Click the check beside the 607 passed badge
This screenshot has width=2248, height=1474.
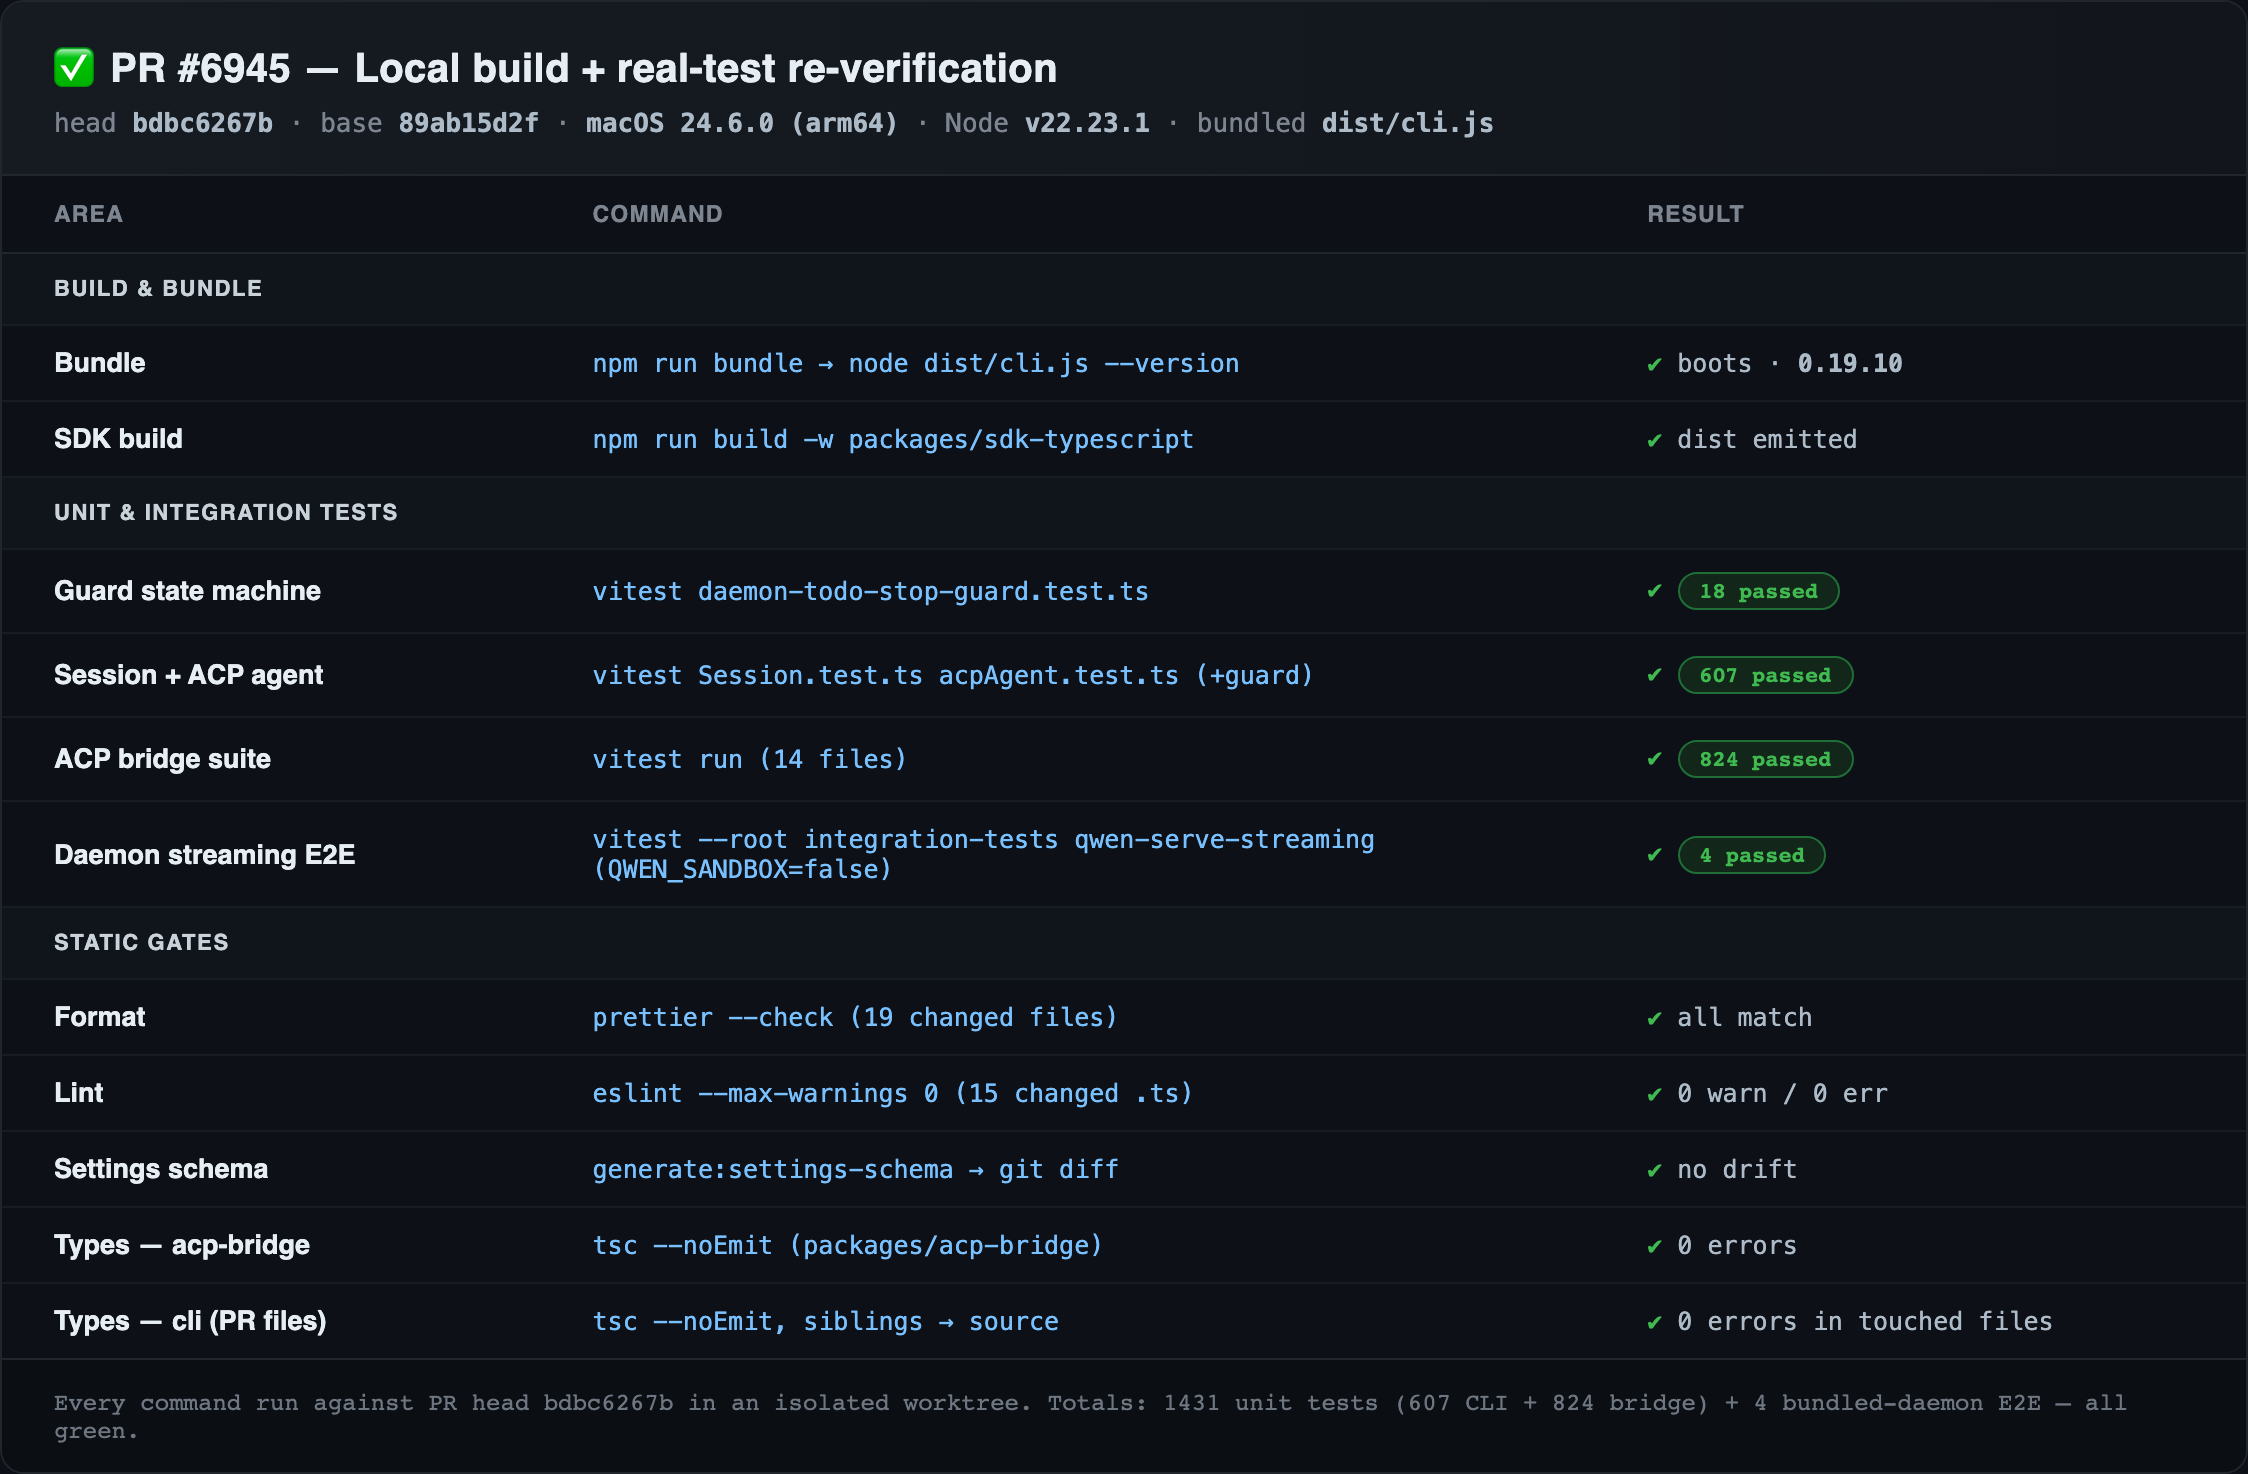tap(1654, 675)
